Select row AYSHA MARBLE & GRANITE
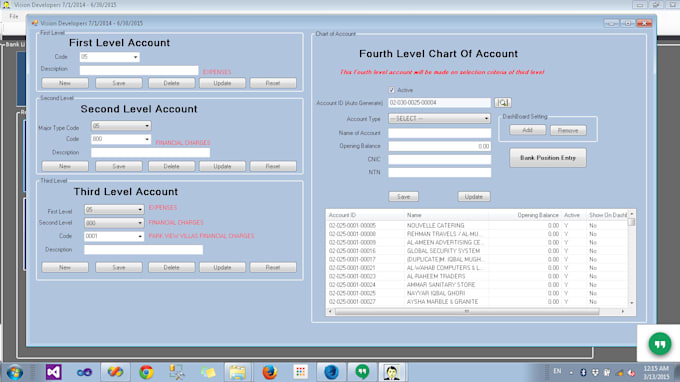The width and height of the screenshot is (680, 382). [x=477, y=302]
